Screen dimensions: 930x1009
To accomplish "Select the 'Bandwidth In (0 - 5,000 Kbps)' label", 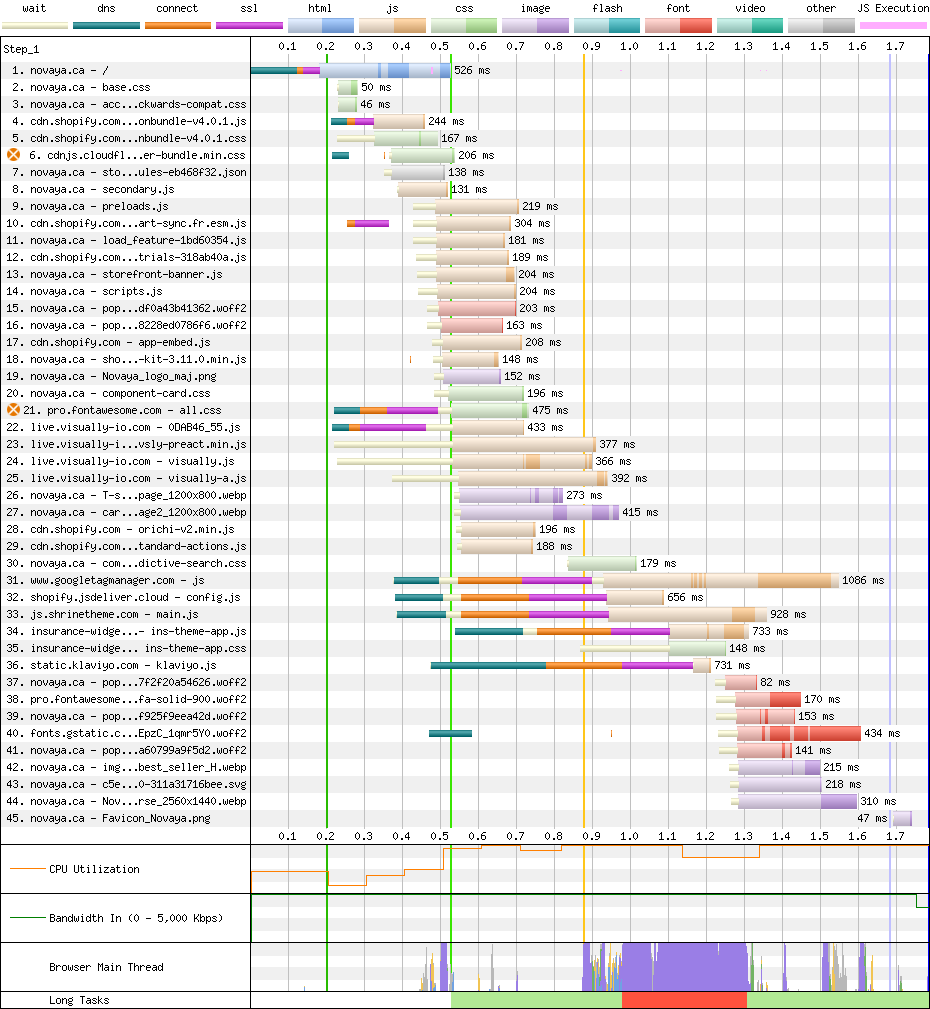I will click(x=136, y=918).
